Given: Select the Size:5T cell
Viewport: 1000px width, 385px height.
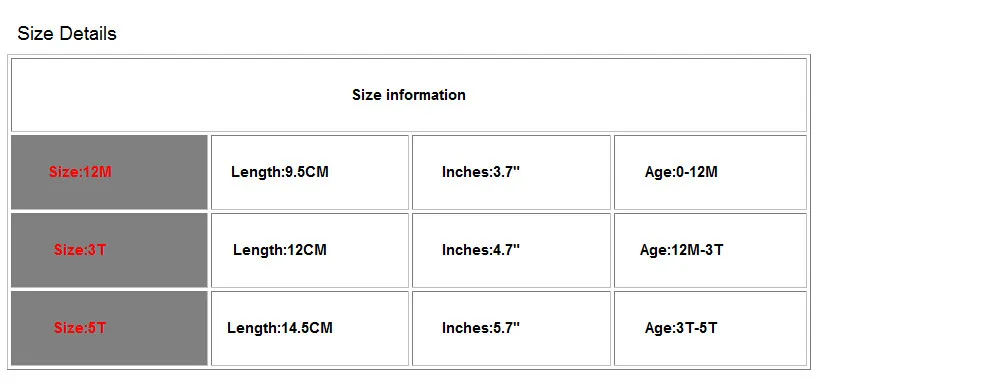Looking at the screenshot, I should click(109, 328).
